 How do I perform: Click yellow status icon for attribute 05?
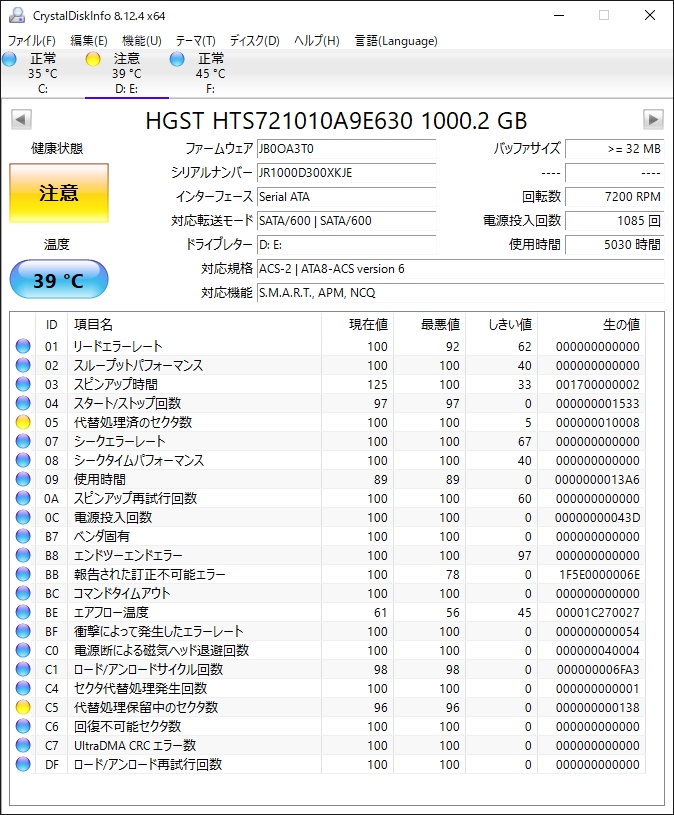tap(23, 423)
